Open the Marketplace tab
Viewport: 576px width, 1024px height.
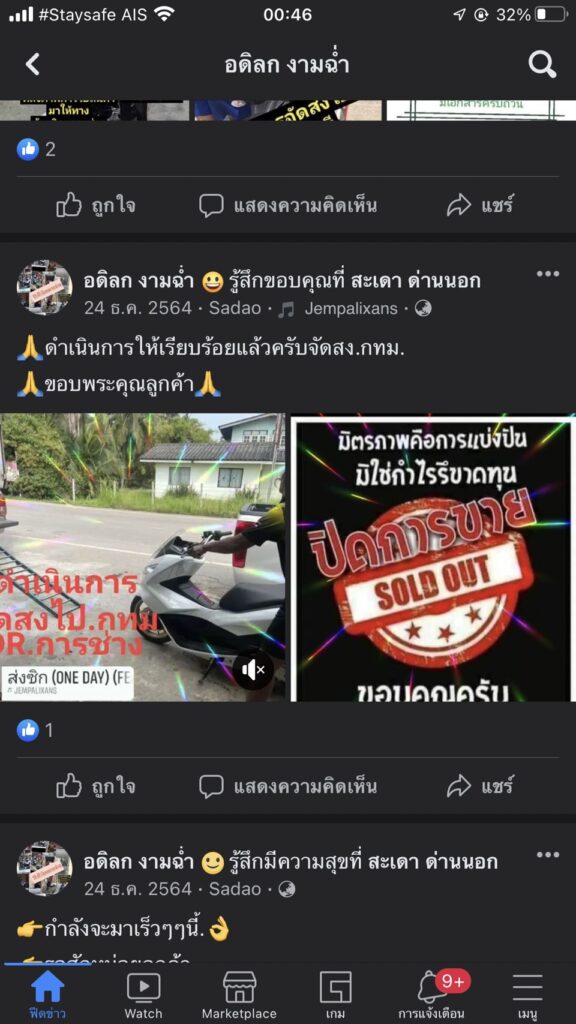pos(239,995)
